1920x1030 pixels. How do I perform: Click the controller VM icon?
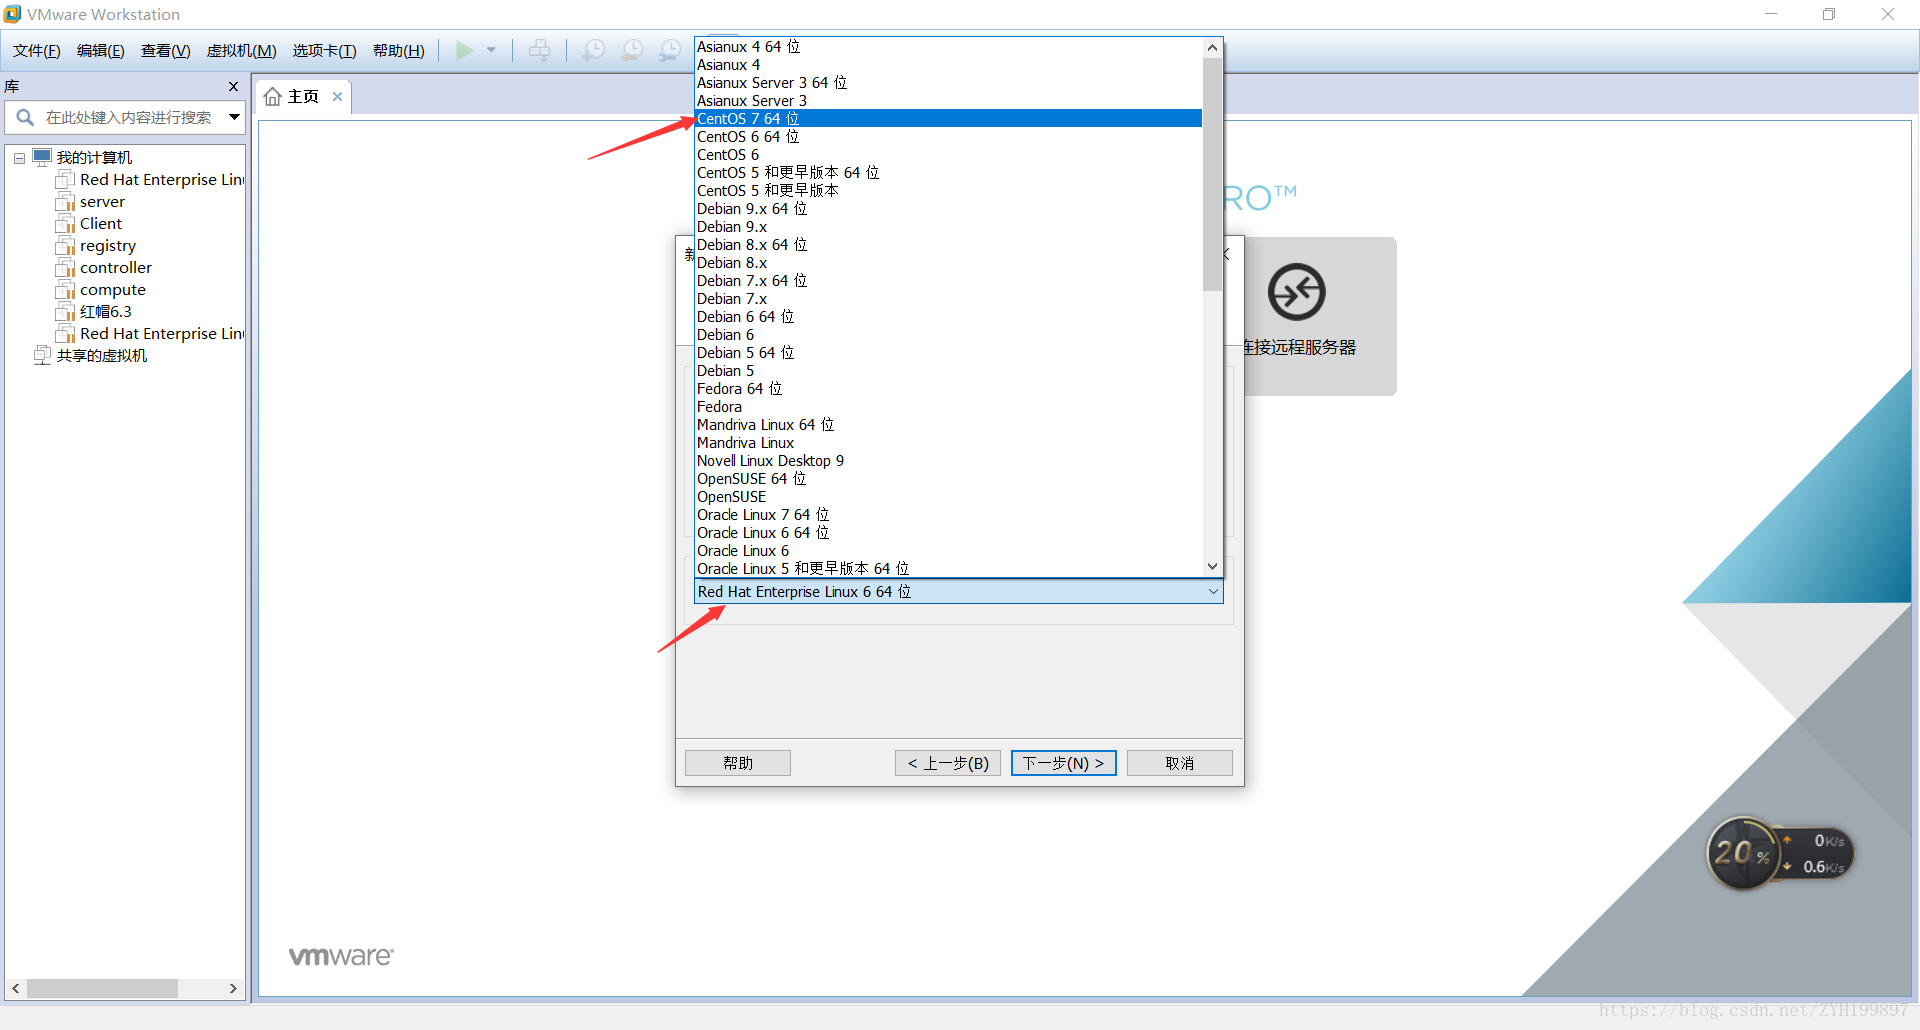pyautogui.click(x=65, y=268)
